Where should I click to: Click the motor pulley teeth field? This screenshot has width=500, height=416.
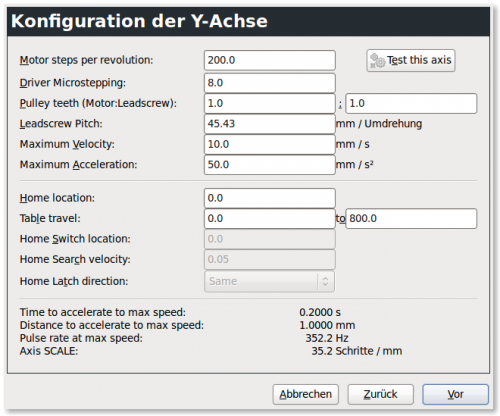[x=269, y=104]
